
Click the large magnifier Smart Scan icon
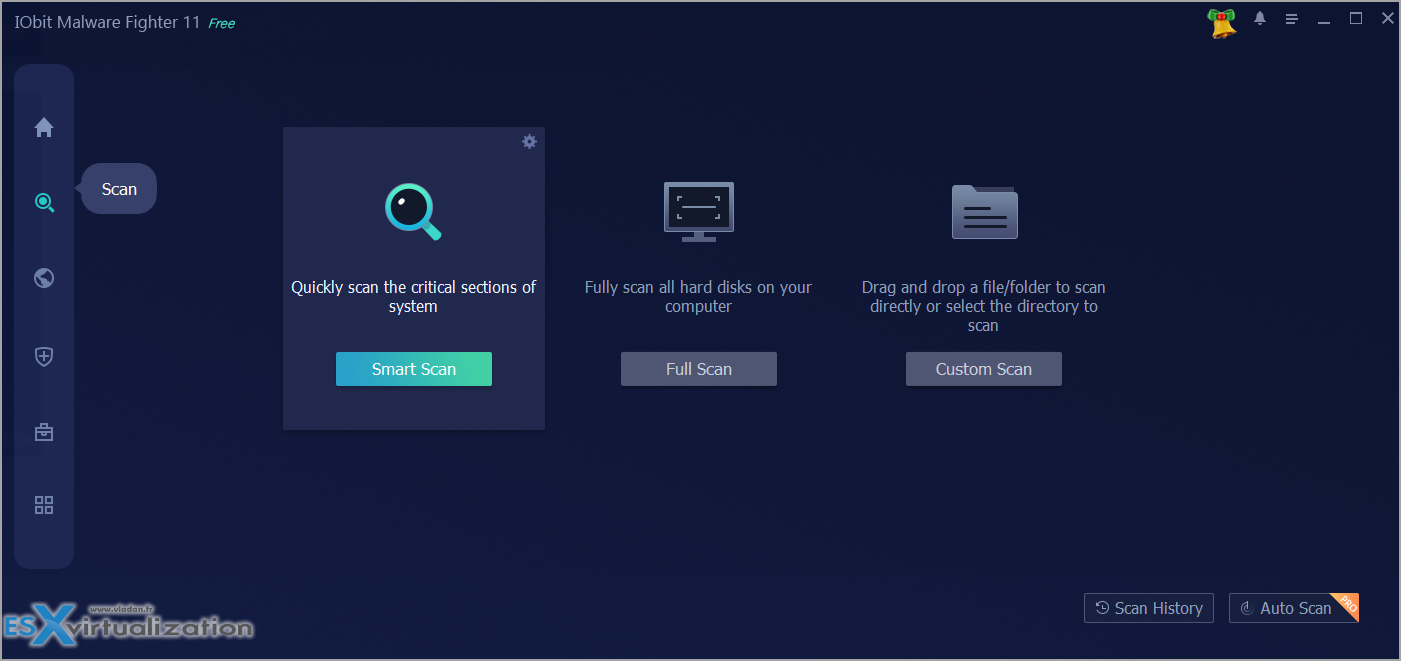(x=413, y=212)
